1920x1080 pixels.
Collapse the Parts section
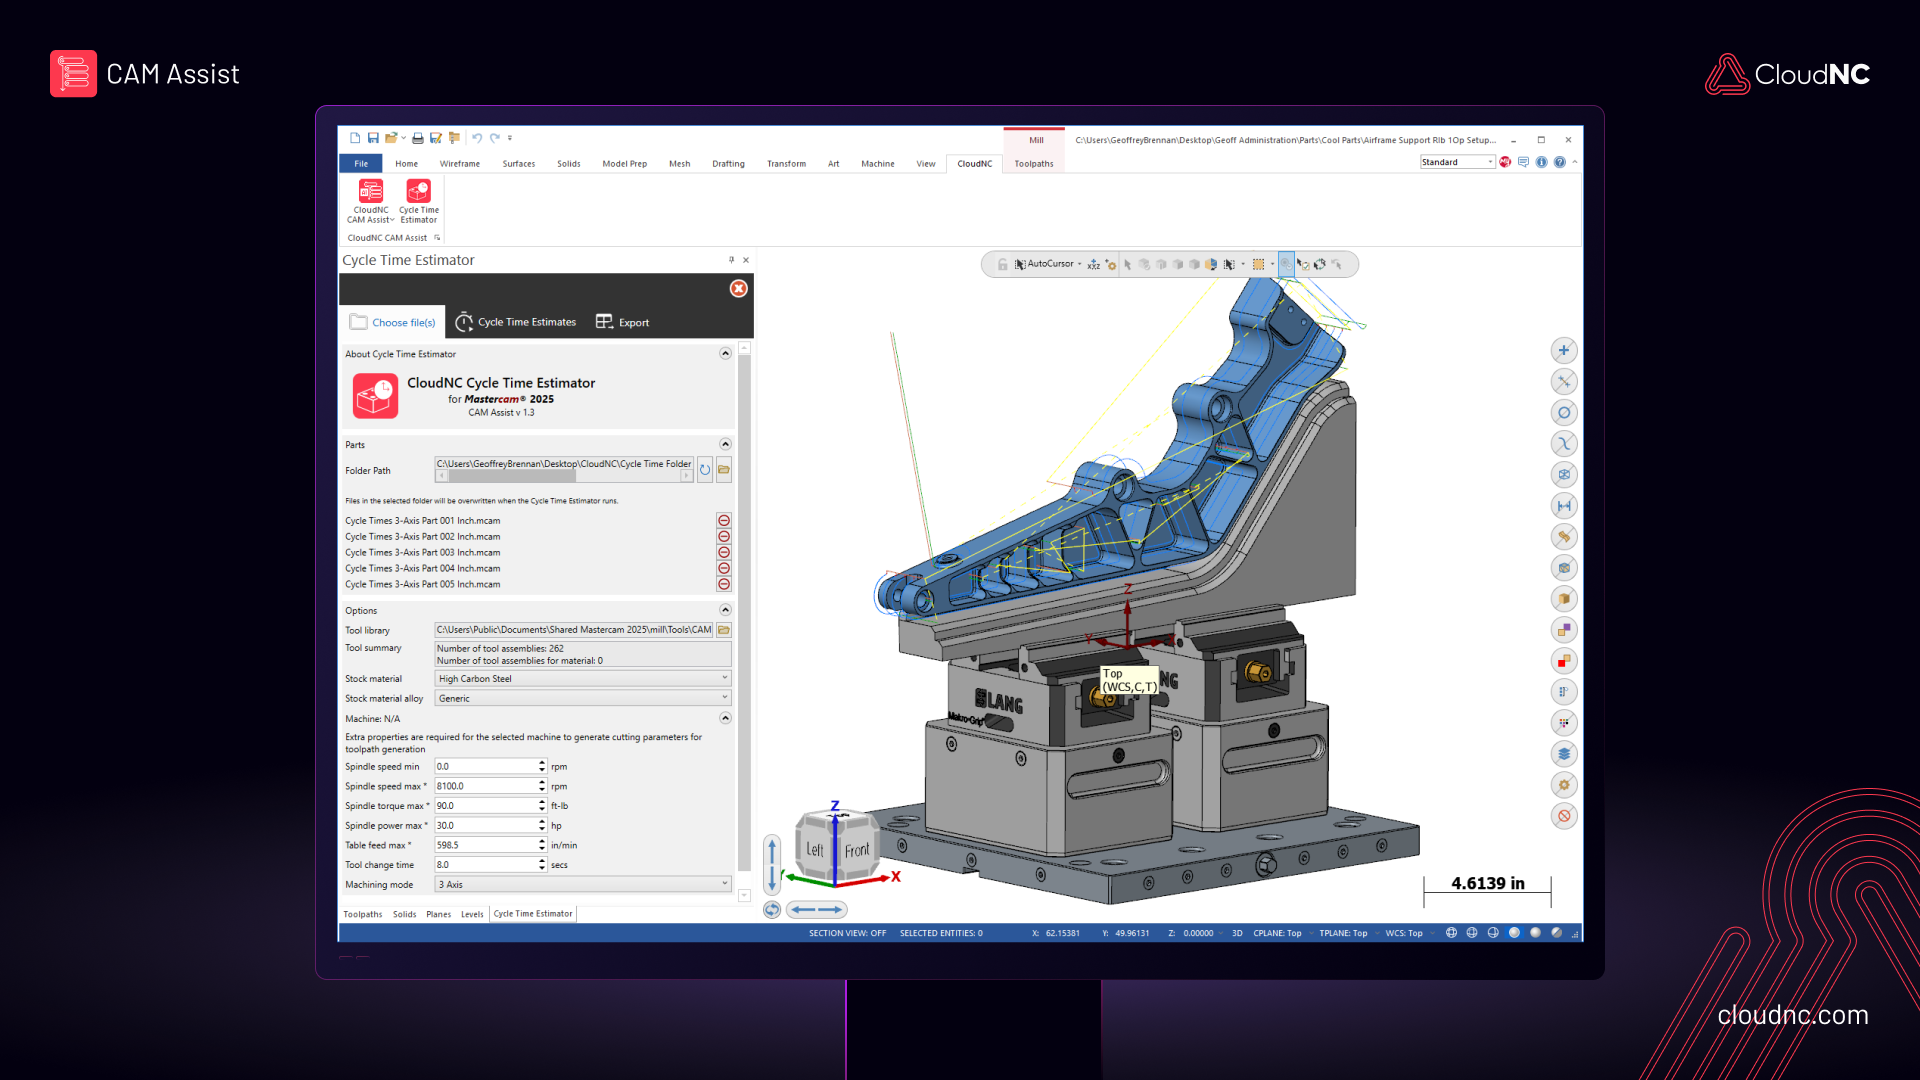725,444
